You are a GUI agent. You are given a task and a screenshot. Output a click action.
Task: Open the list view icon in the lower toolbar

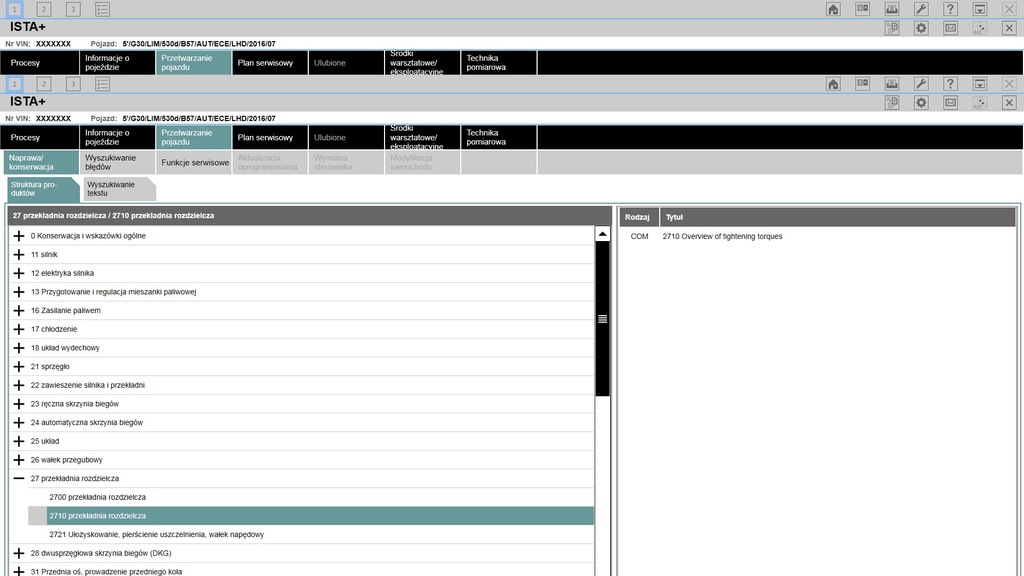[x=103, y=84]
